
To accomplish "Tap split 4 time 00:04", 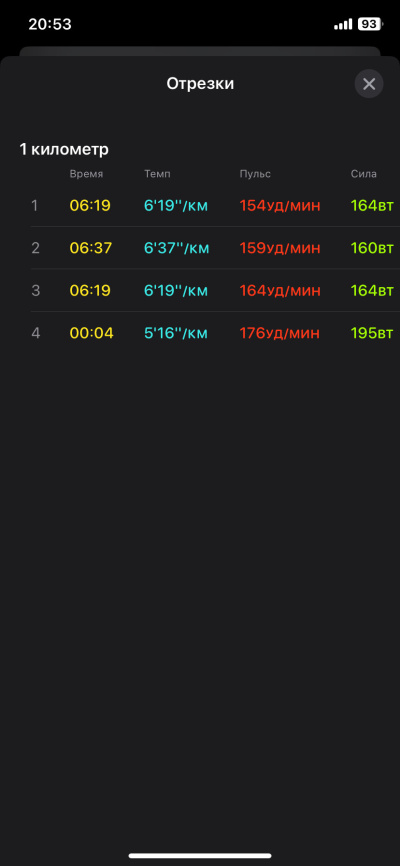I will pos(91,333).
